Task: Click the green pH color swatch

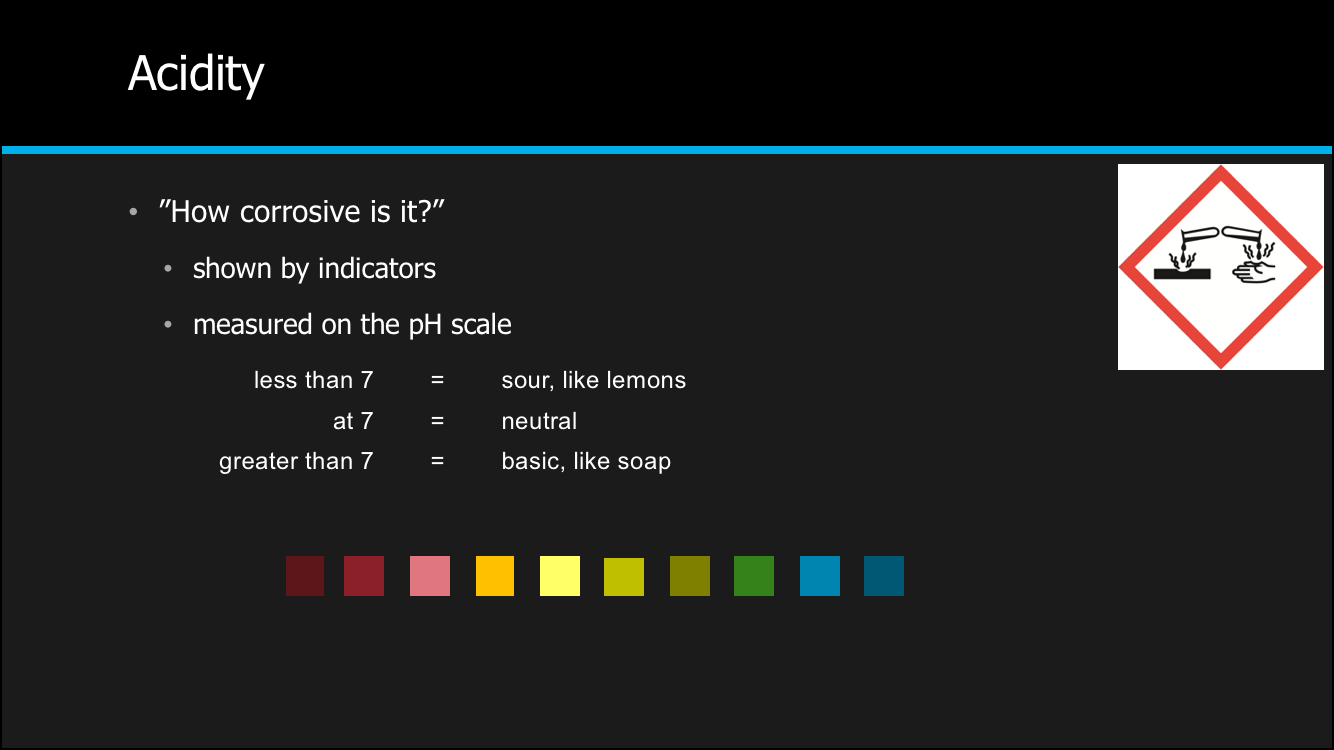Action: click(x=754, y=576)
